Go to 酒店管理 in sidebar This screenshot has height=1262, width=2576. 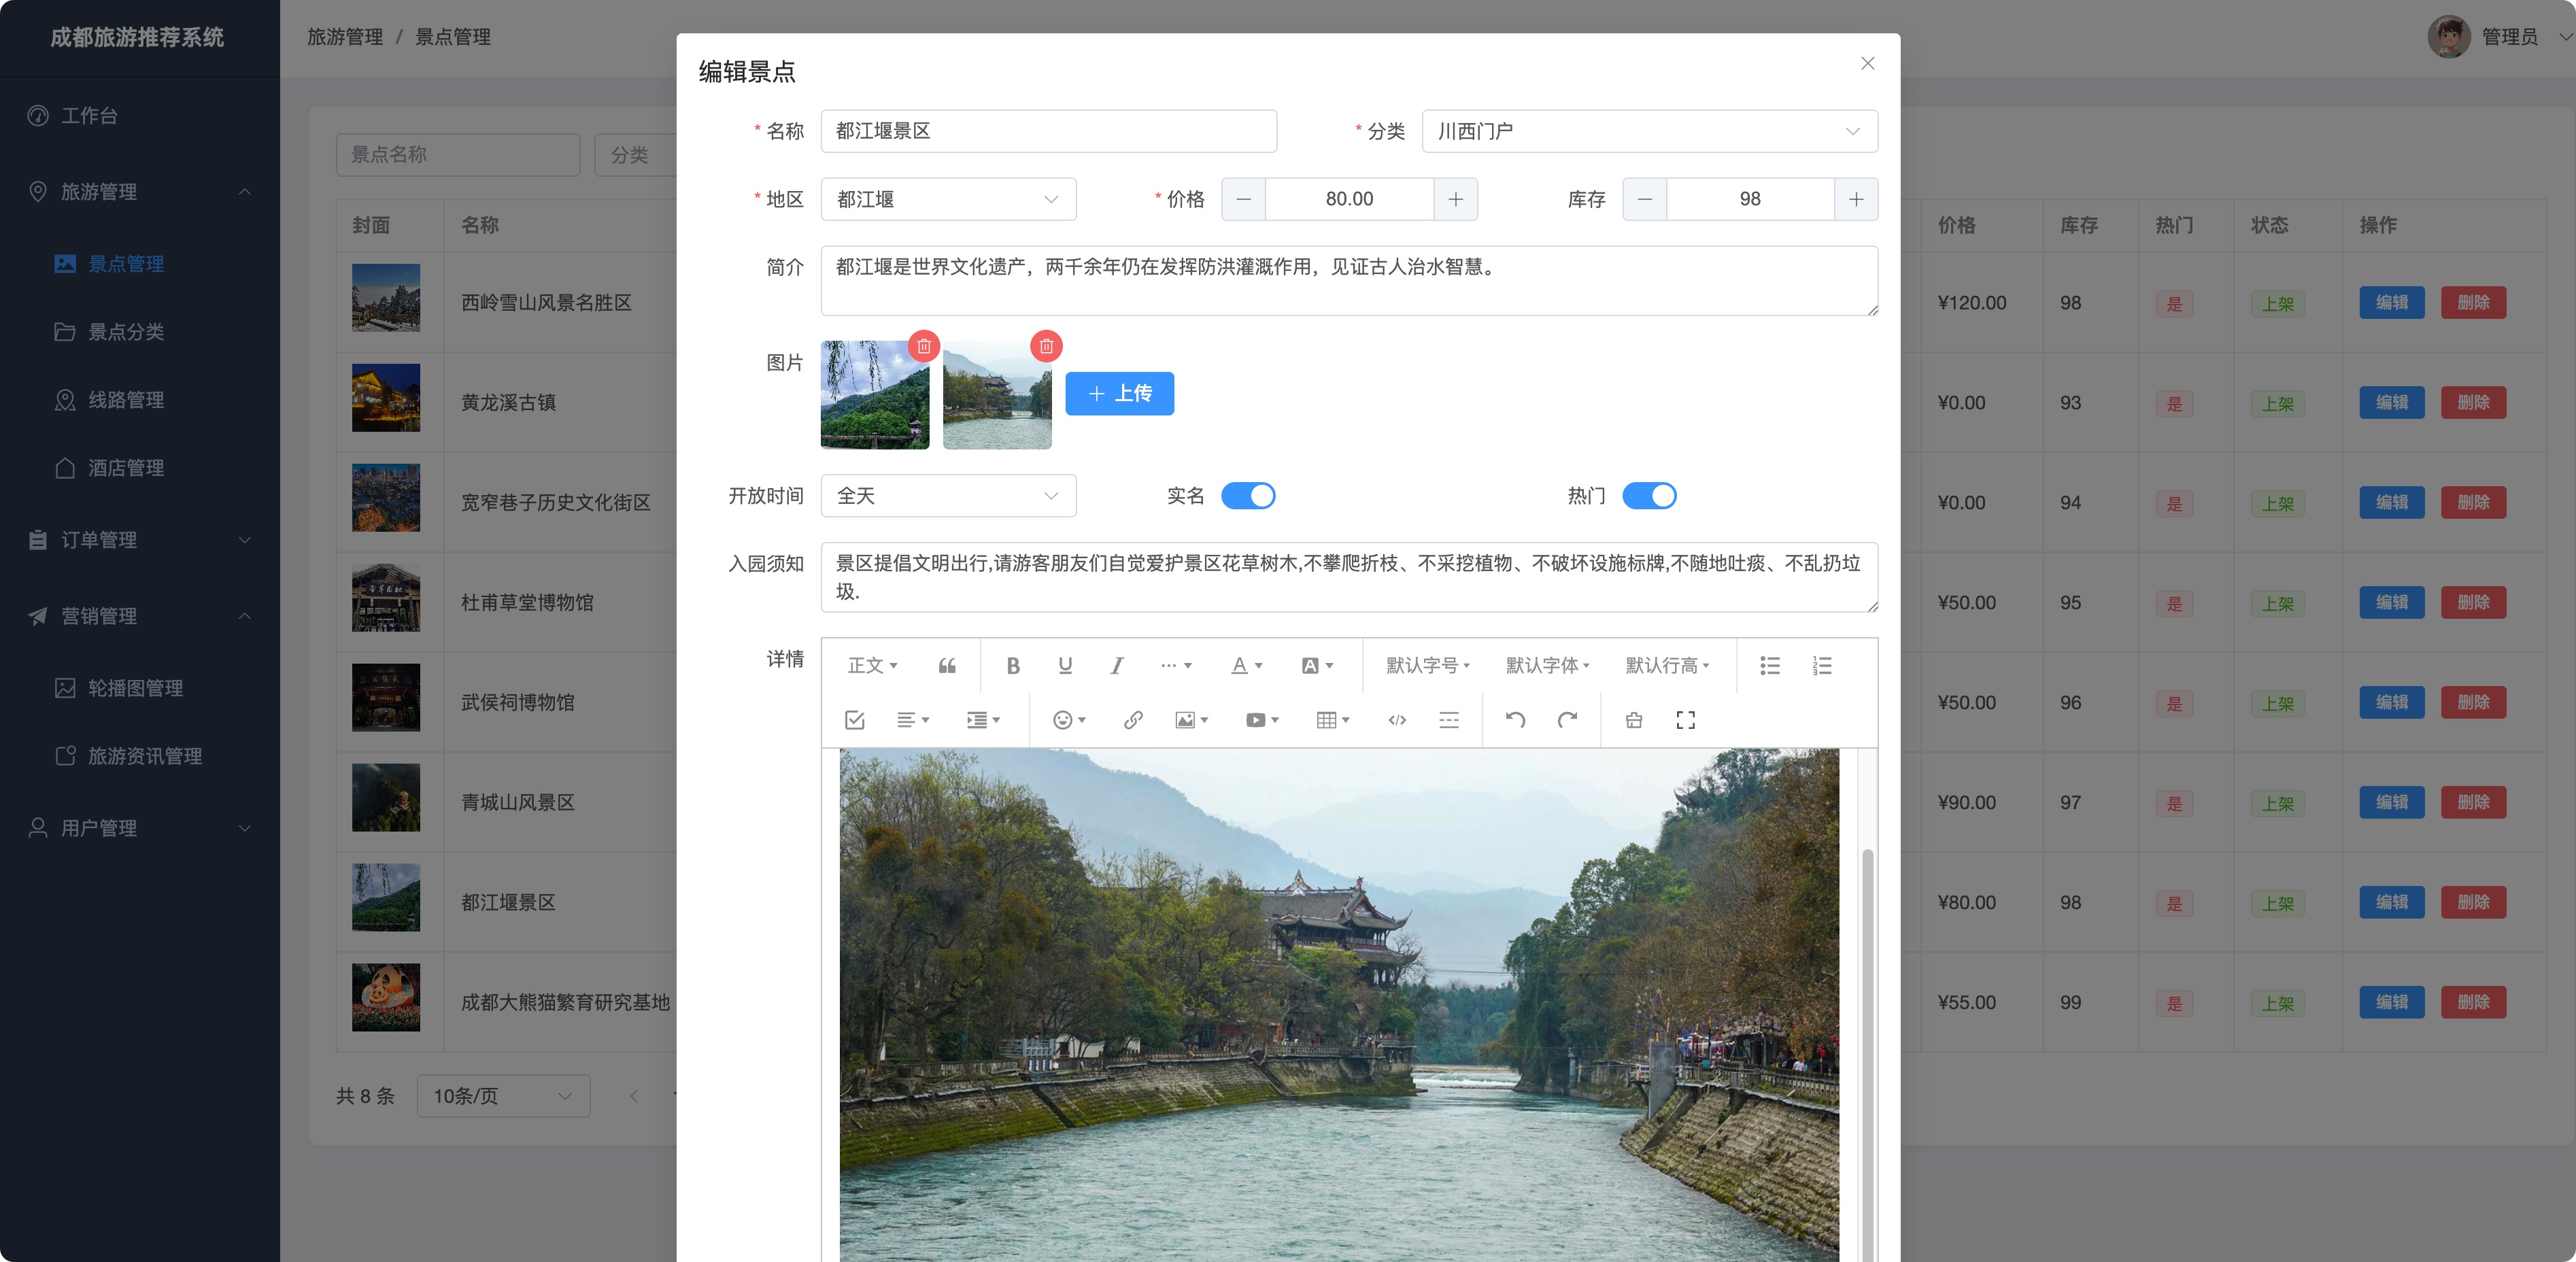(140, 468)
